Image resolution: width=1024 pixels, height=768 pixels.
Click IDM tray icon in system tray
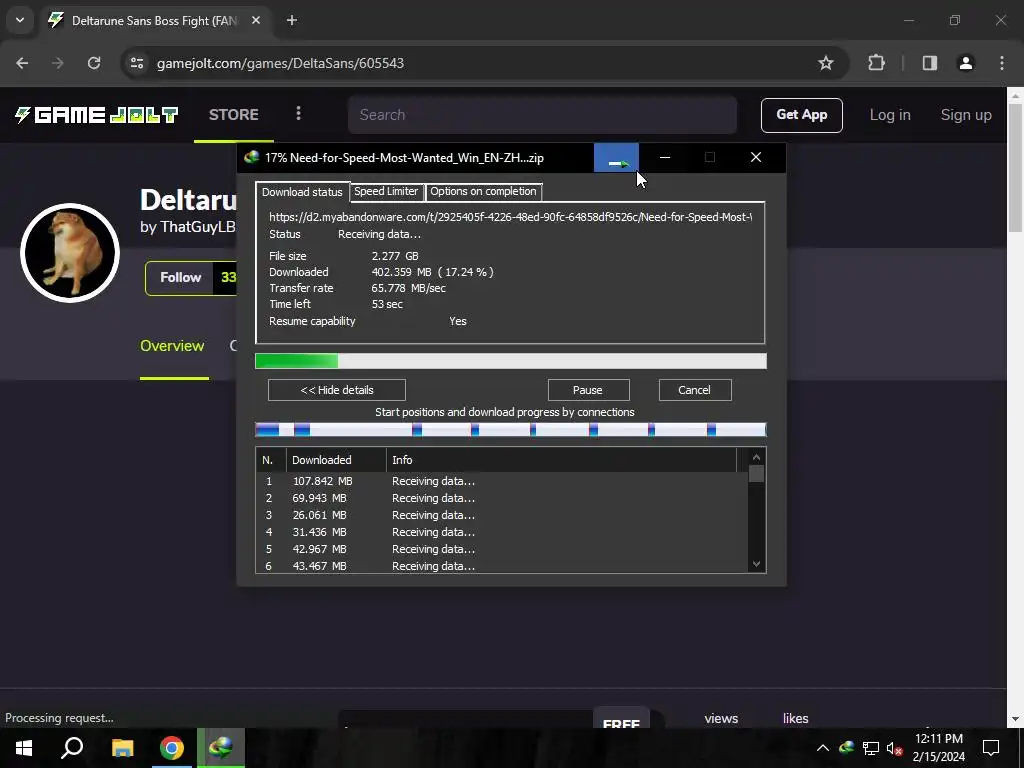coord(846,748)
